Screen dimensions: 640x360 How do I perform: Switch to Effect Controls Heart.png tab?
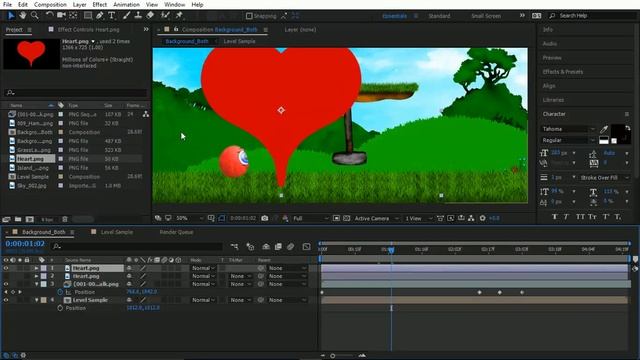tap(89, 29)
